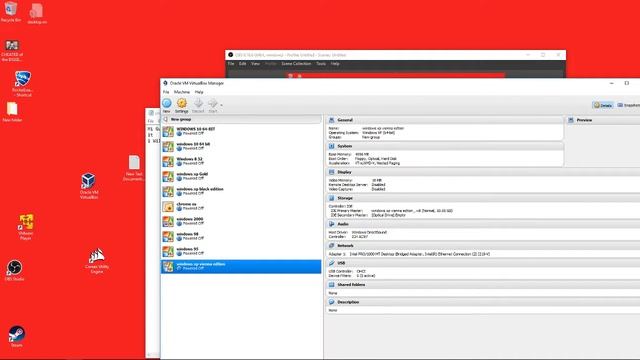Click the Preview panel header

[x=603, y=120]
